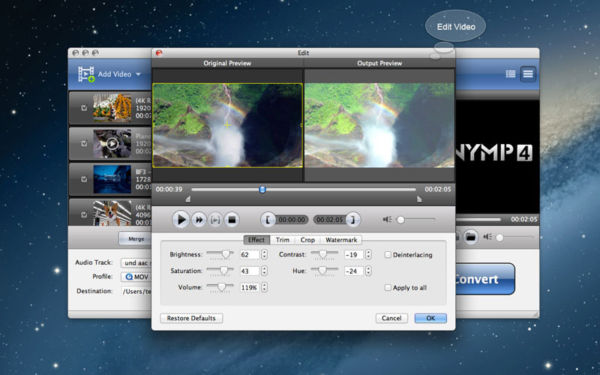The image size is (600, 375).
Task: Select the video thumbnail with play overlay
Action: pos(112,143)
